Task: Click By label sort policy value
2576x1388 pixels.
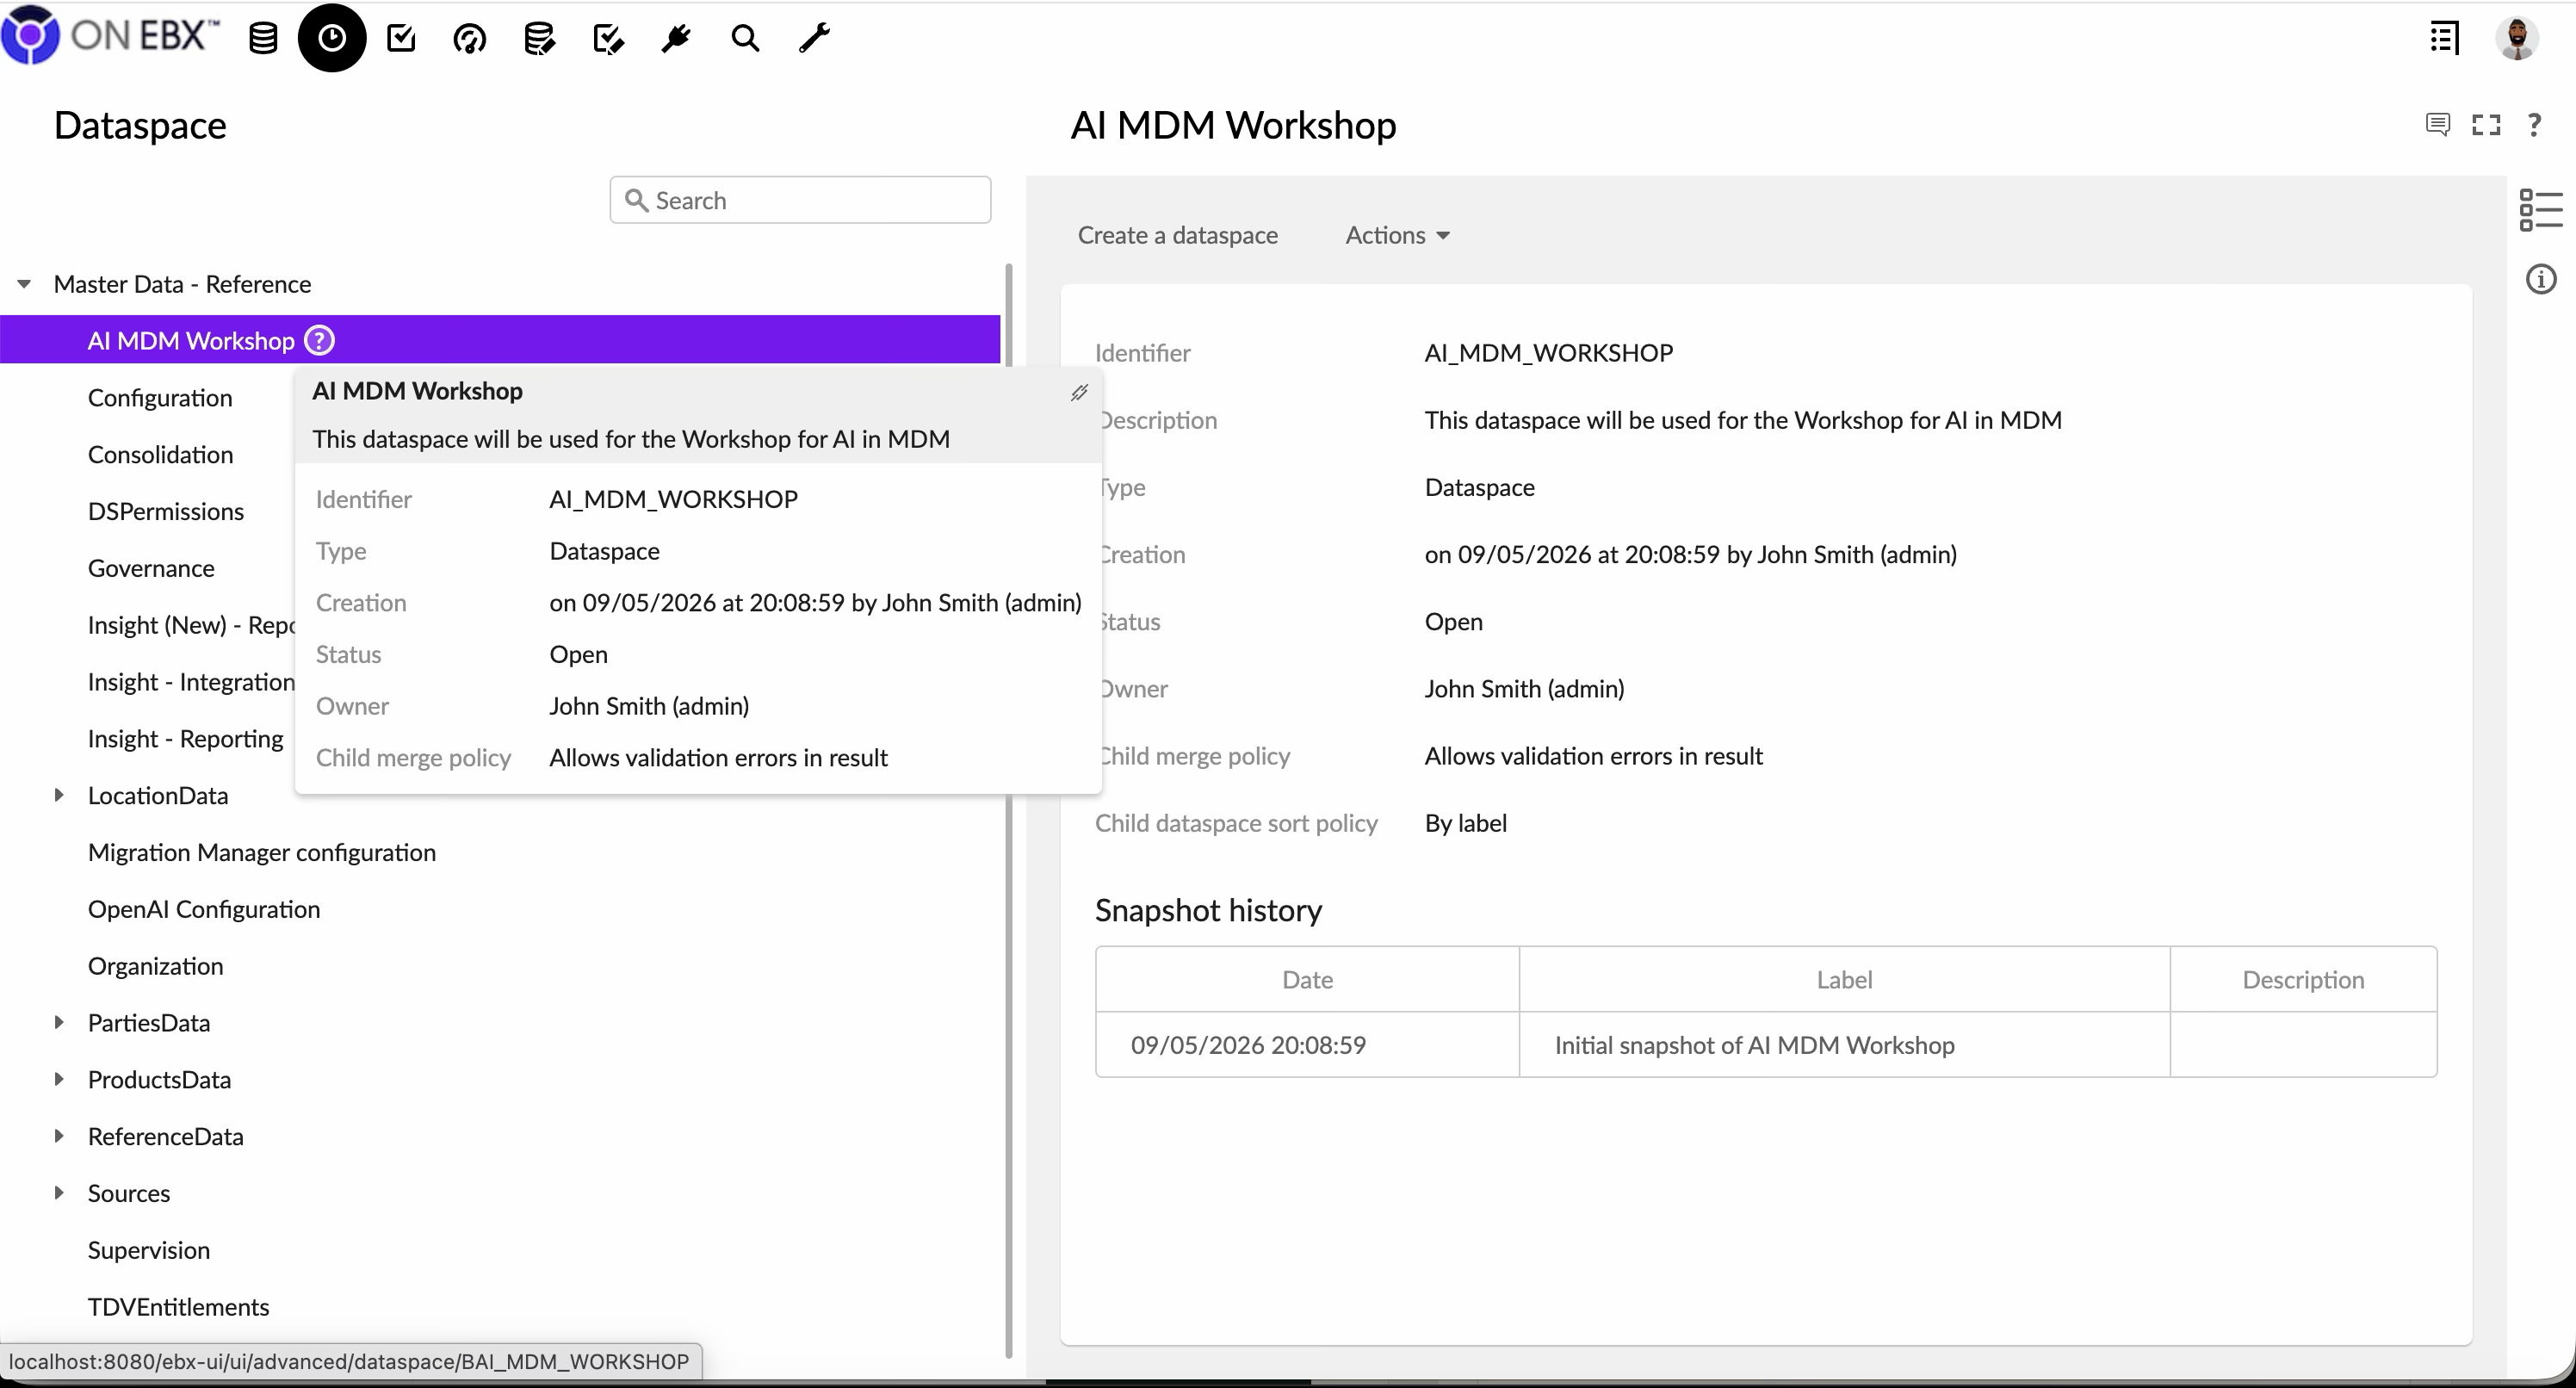Action: (x=1465, y=823)
